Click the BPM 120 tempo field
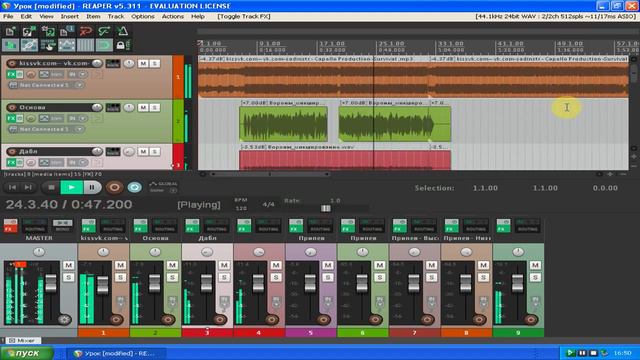The width and height of the screenshot is (640, 360). [x=241, y=208]
